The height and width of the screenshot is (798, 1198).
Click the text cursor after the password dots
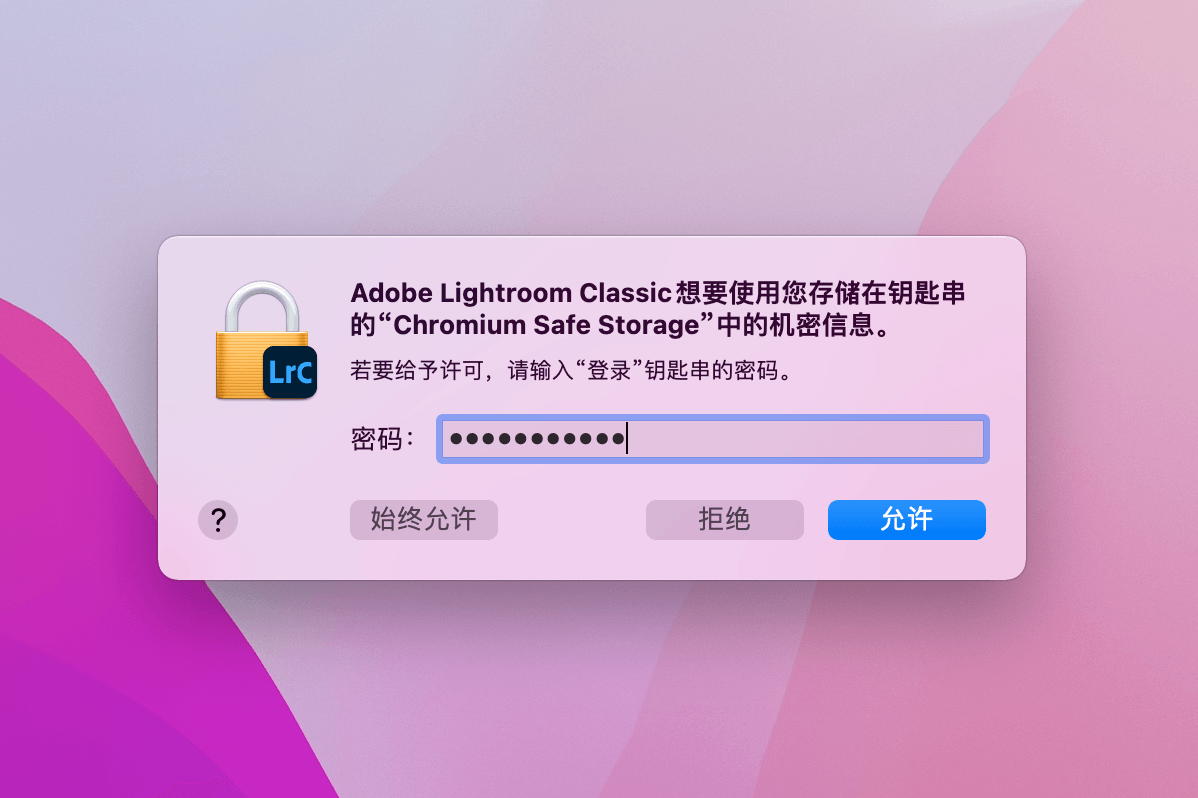point(627,439)
